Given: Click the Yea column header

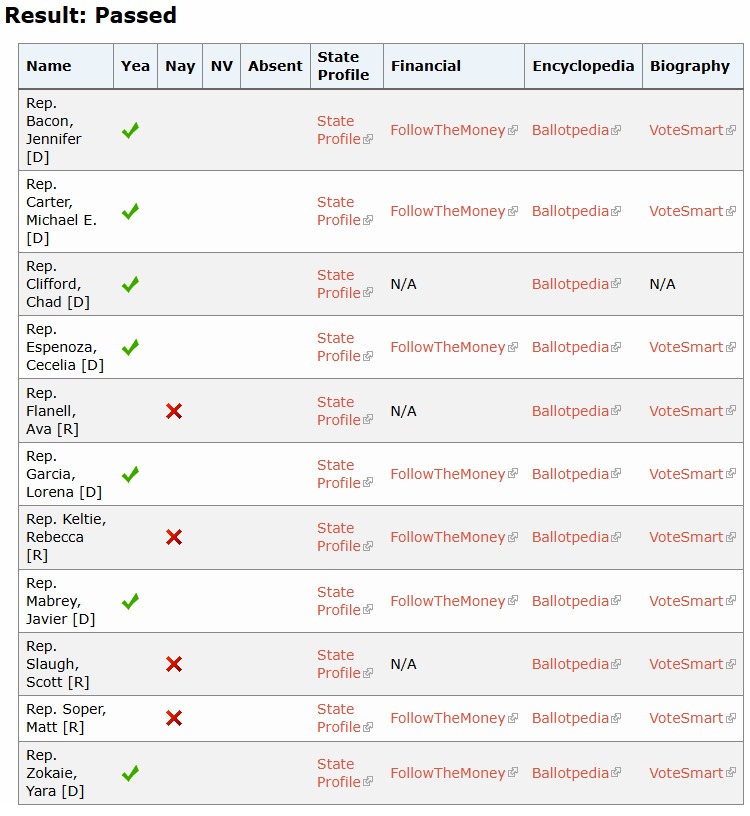Looking at the screenshot, I should (135, 66).
